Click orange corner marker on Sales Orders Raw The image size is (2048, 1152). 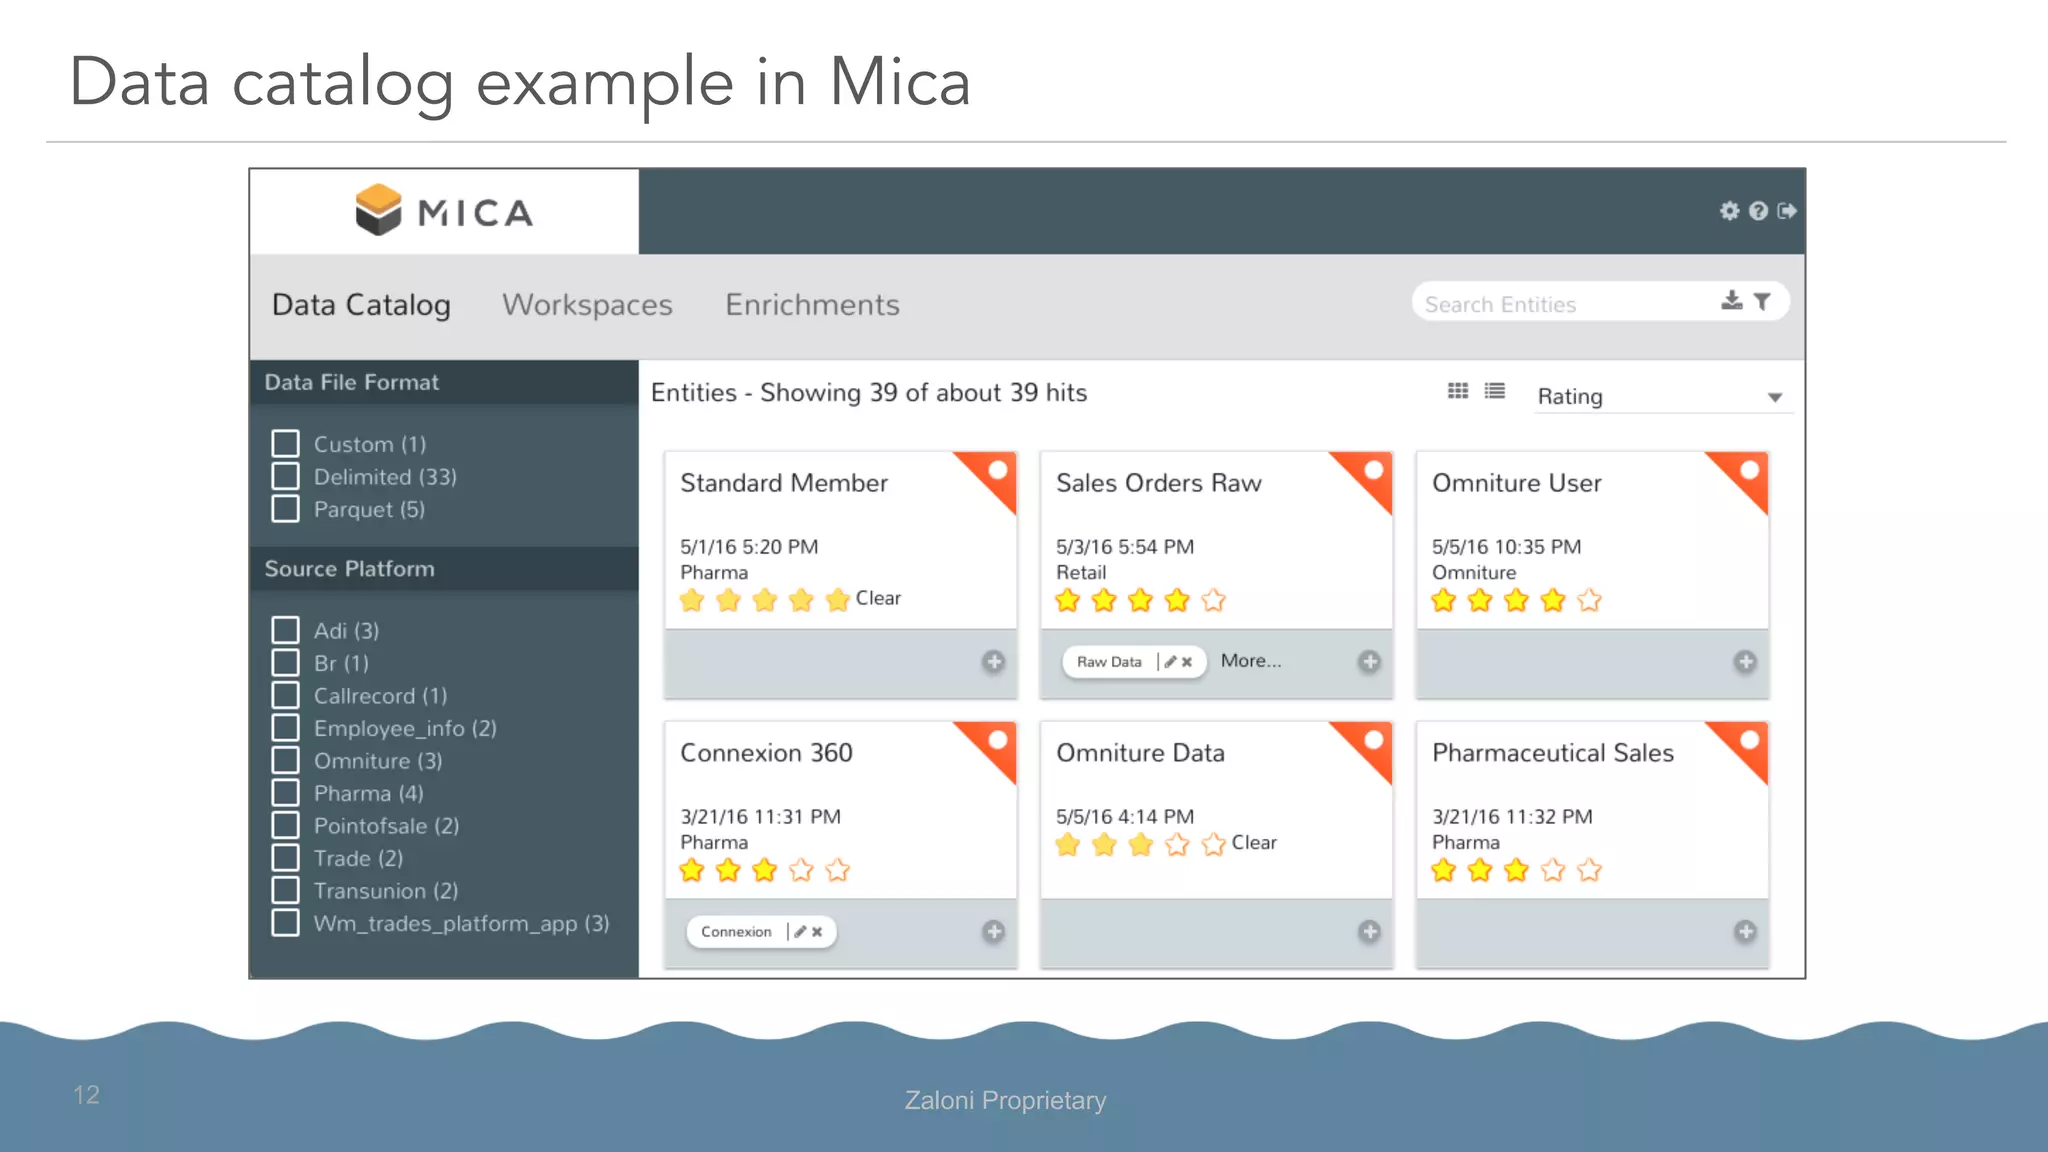(x=1370, y=473)
